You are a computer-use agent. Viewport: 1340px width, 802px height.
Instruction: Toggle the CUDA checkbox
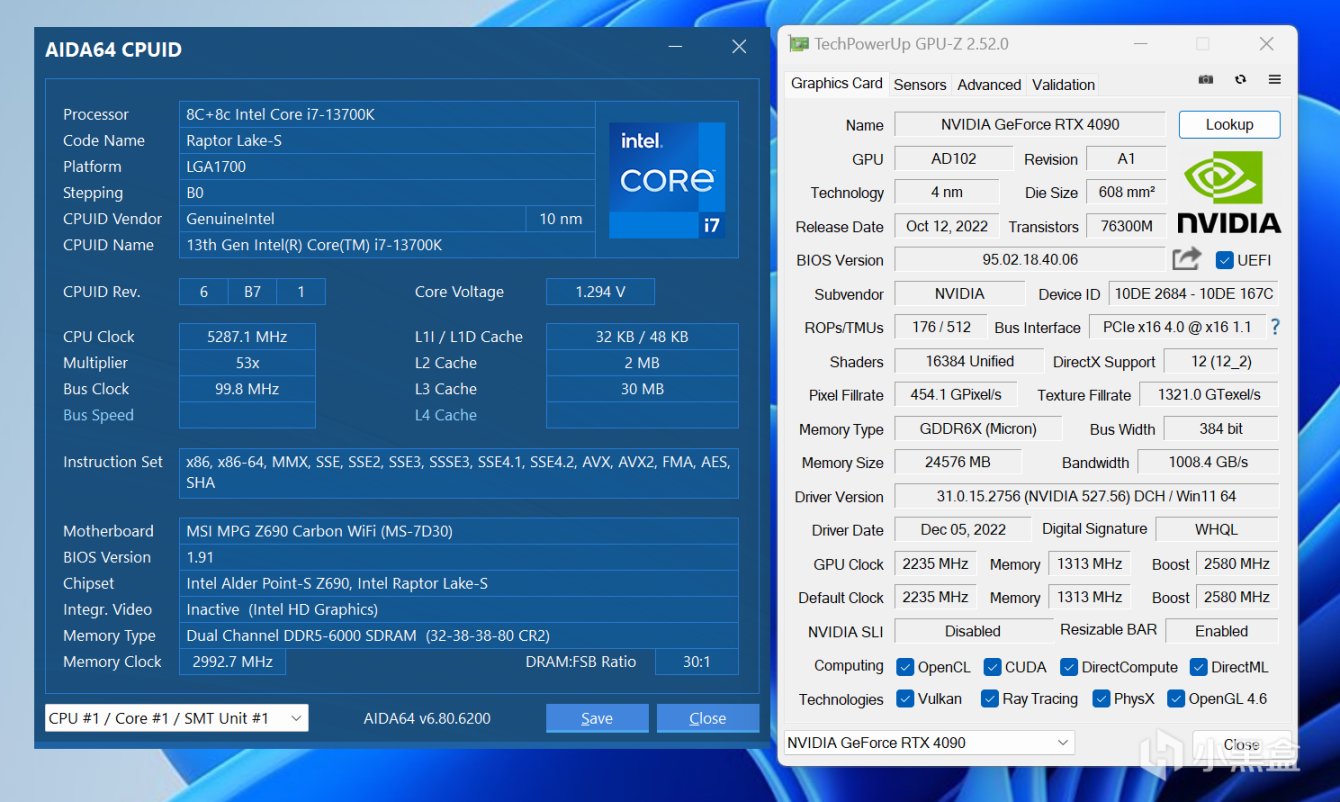coord(992,667)
